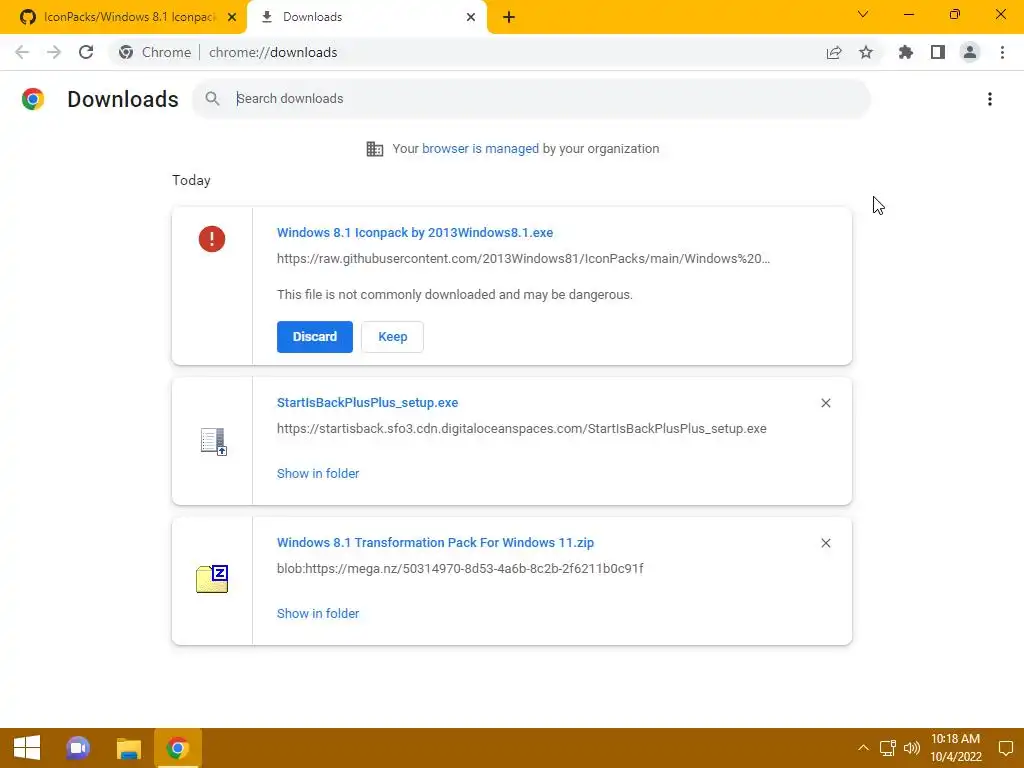The height and width of the screenshot is (768, 1024).
Task: Click the organization building icon
Action: pos(375,149)
